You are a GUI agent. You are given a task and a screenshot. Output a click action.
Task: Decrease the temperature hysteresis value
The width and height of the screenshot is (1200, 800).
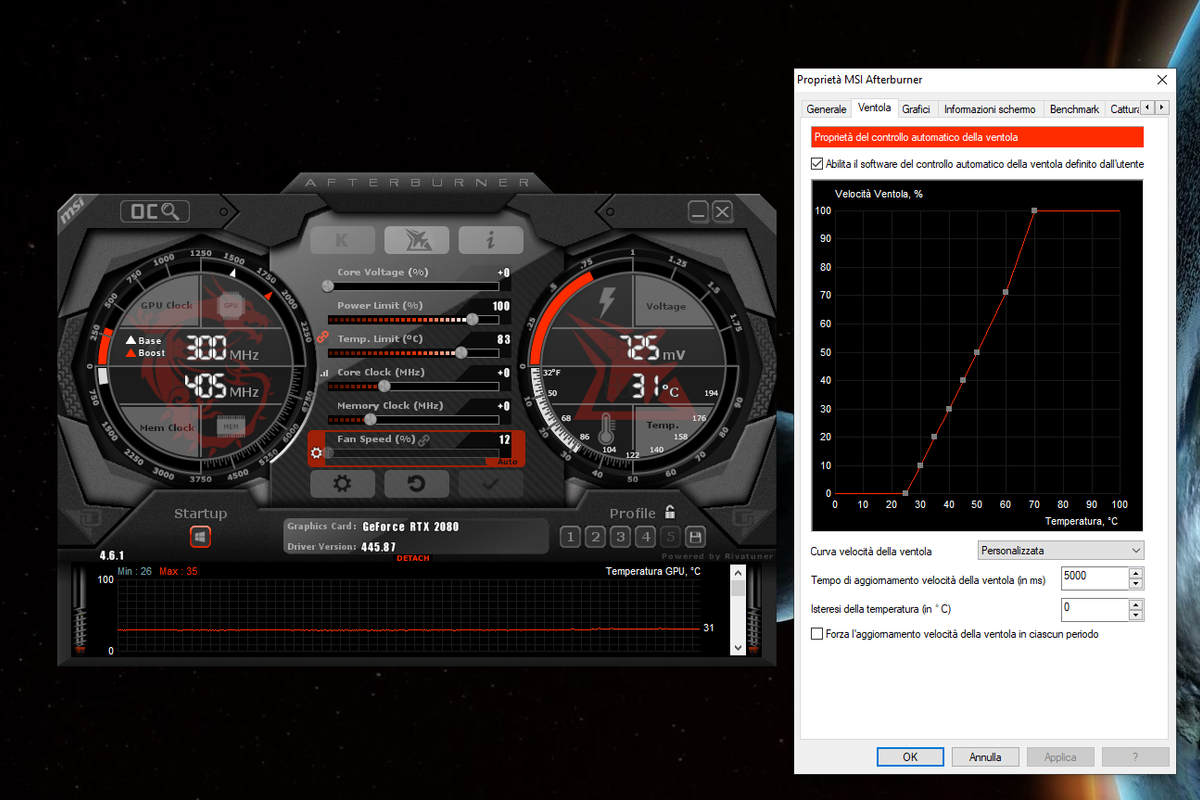click(1136, 615)
